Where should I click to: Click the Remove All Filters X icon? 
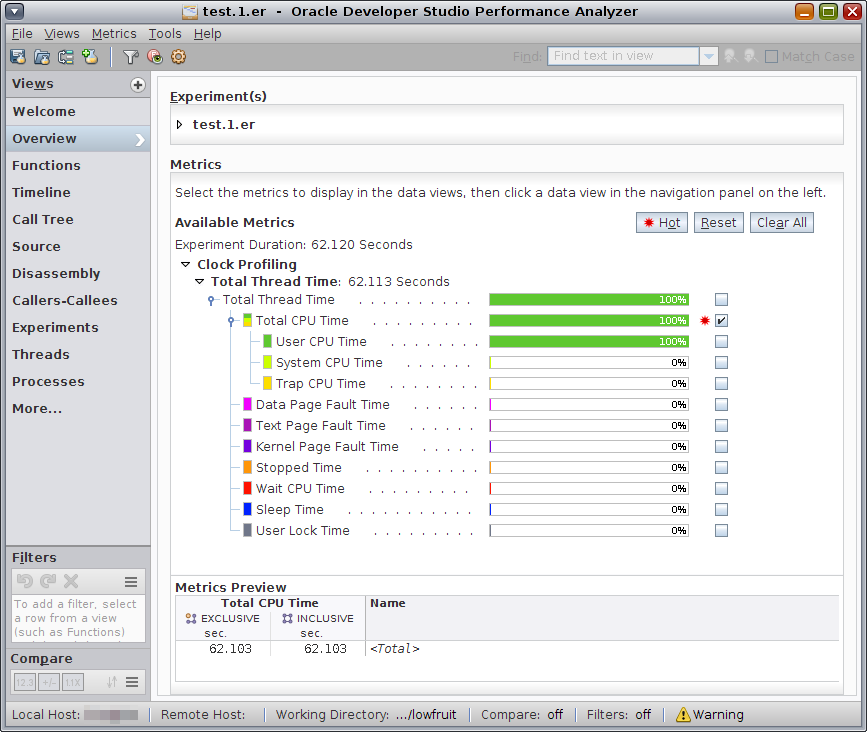(71, 581)
